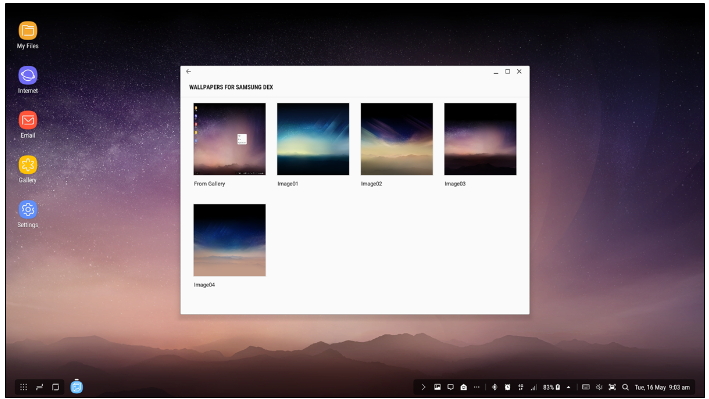709x399 pixels.
Task: Select the Image02 wallpaper thumbnail
Action: (397, 139)
